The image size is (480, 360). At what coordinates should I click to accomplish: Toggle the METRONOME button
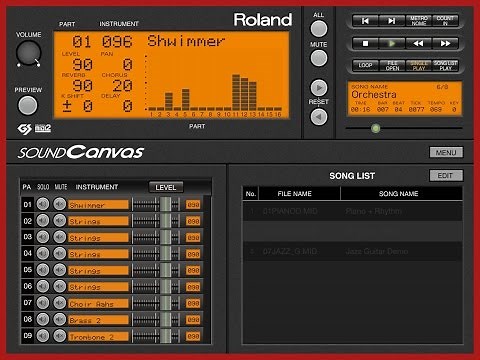418,21
